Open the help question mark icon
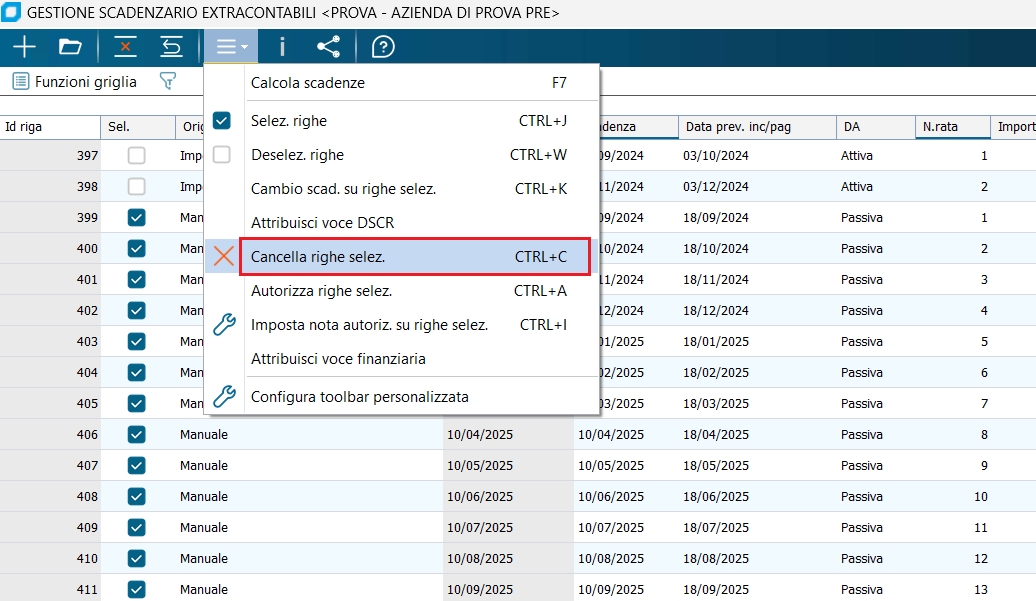Image resolution: width=1036 pixels, height=601 pixels. pyautogui.click(x=383, y=47)
